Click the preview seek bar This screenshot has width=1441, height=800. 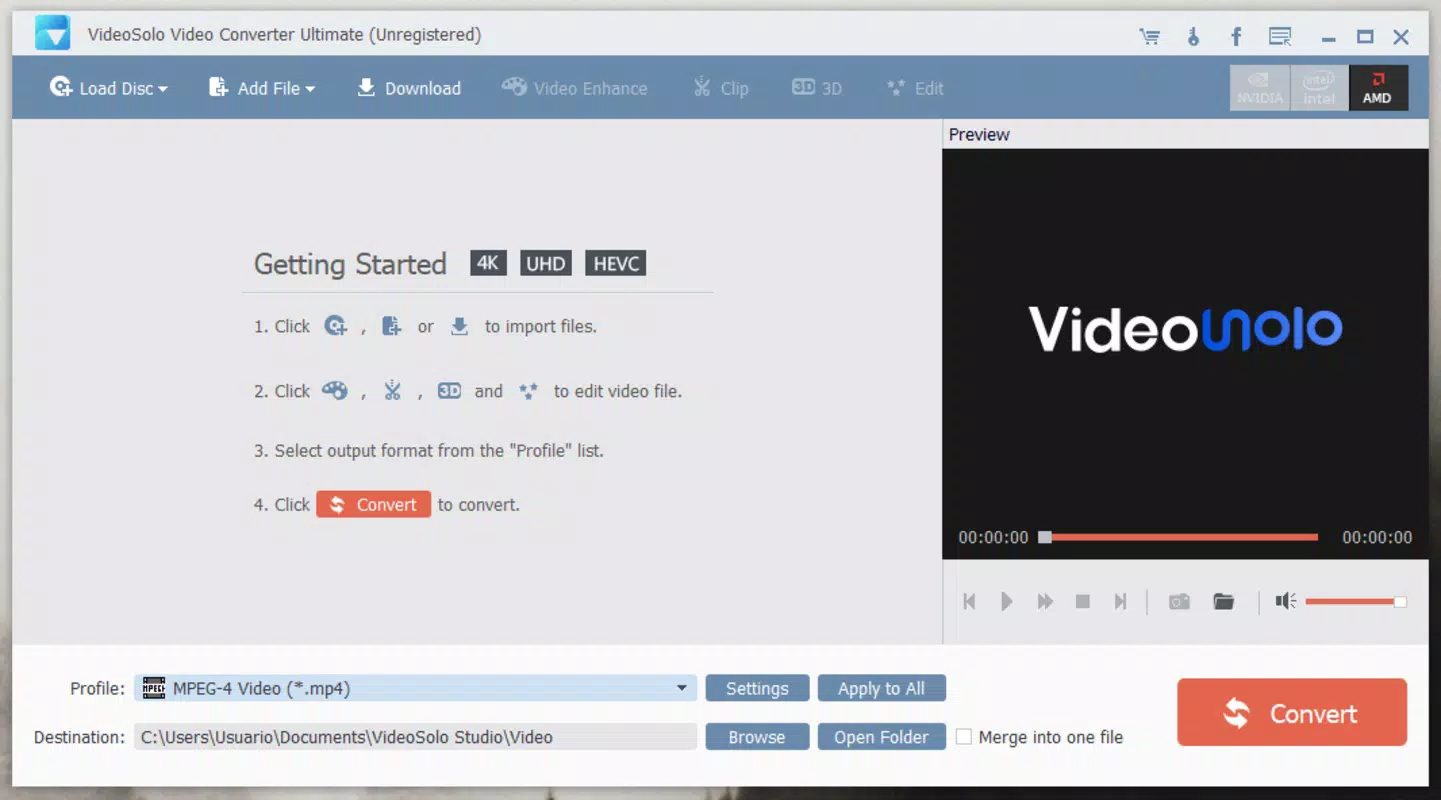tap(1180, 537)
